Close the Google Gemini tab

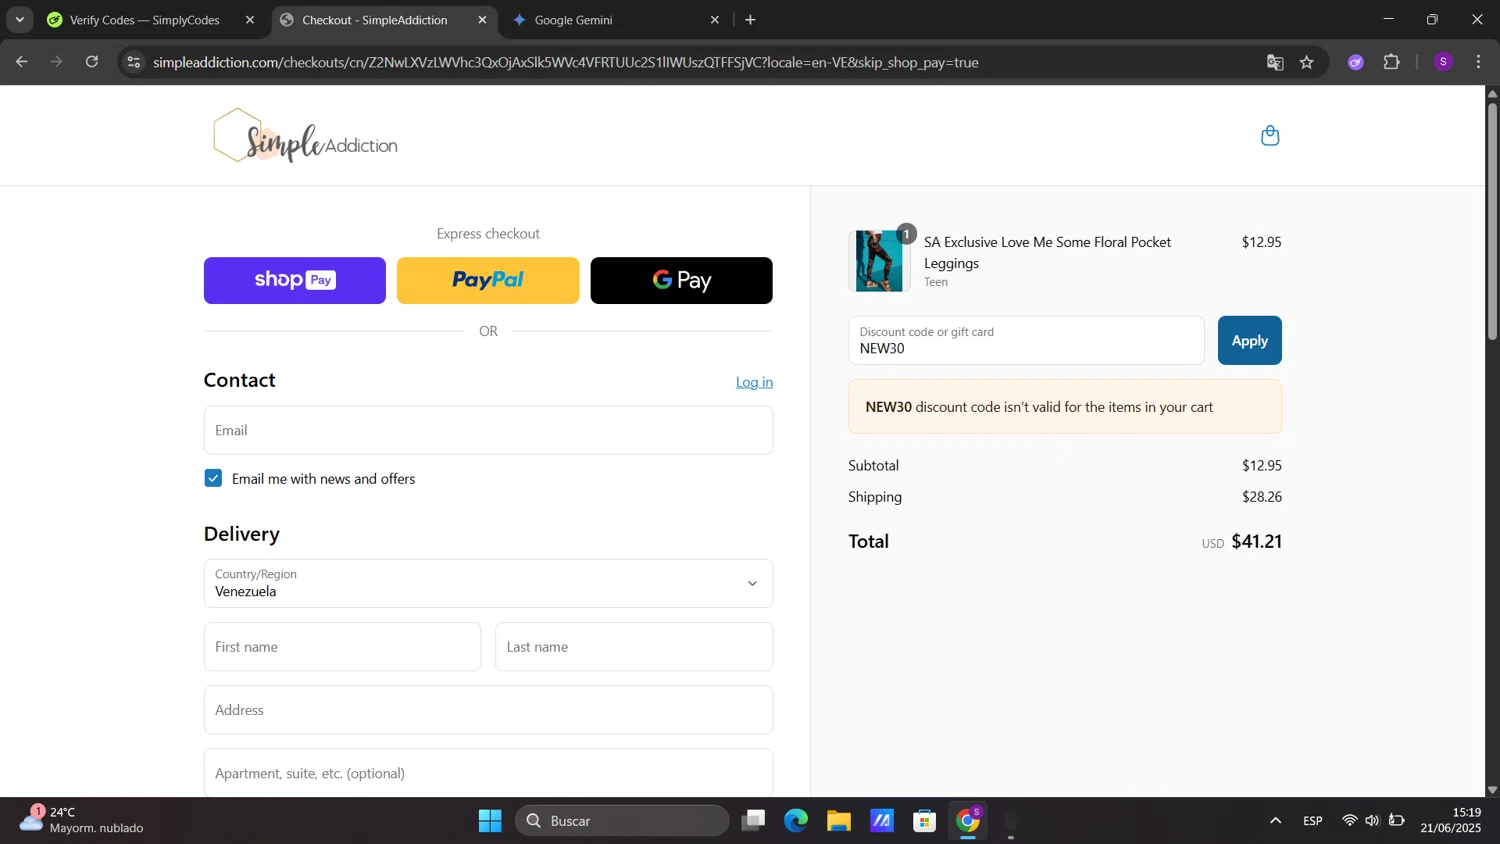tap(715, 20)
